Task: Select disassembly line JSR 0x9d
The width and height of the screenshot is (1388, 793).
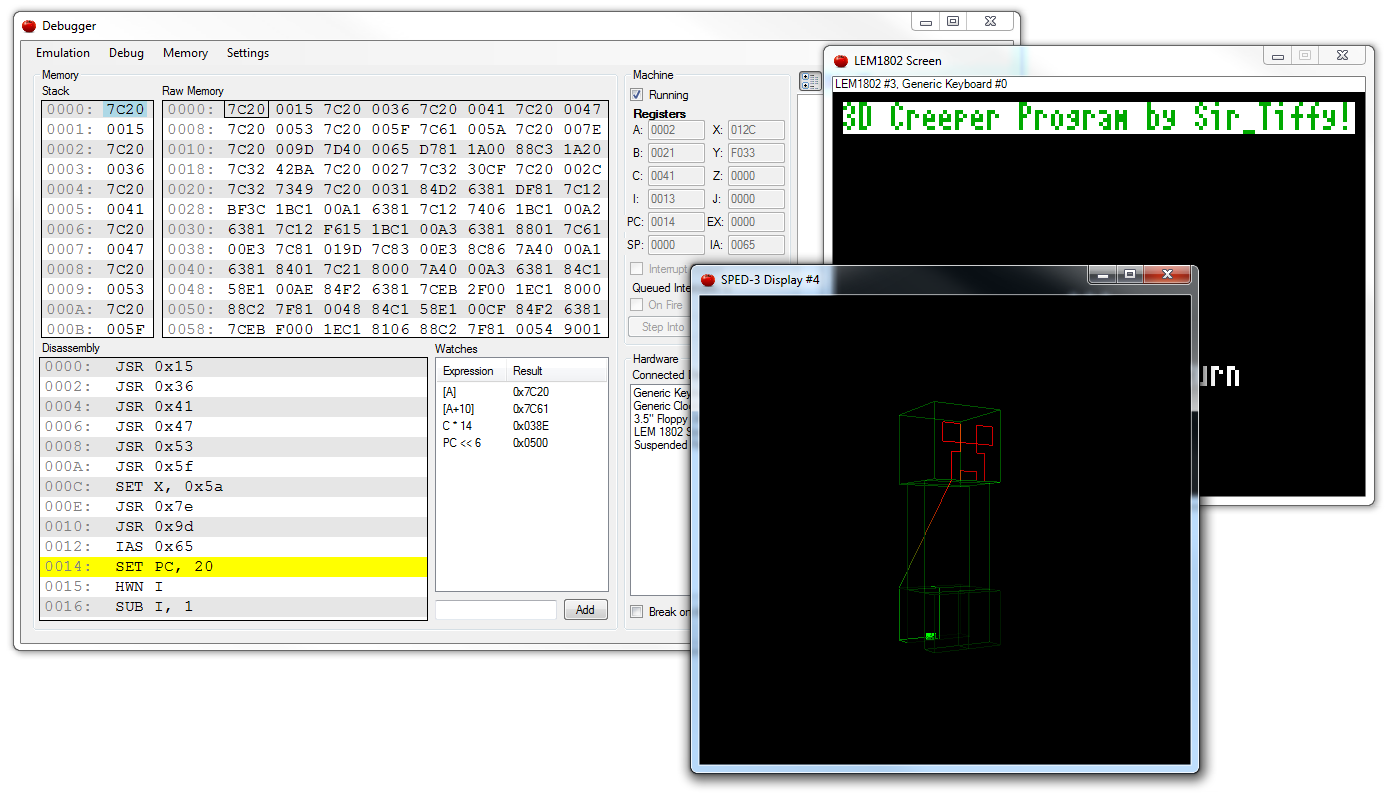Action: [233, 527]
